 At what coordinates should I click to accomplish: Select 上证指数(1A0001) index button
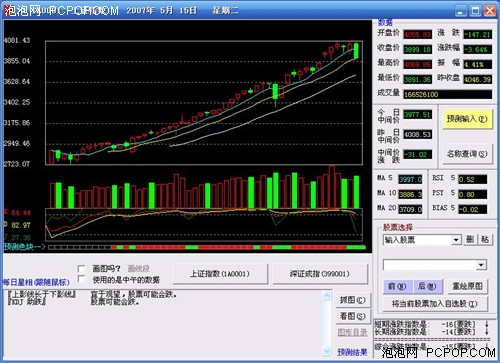[x=220, y=274]
